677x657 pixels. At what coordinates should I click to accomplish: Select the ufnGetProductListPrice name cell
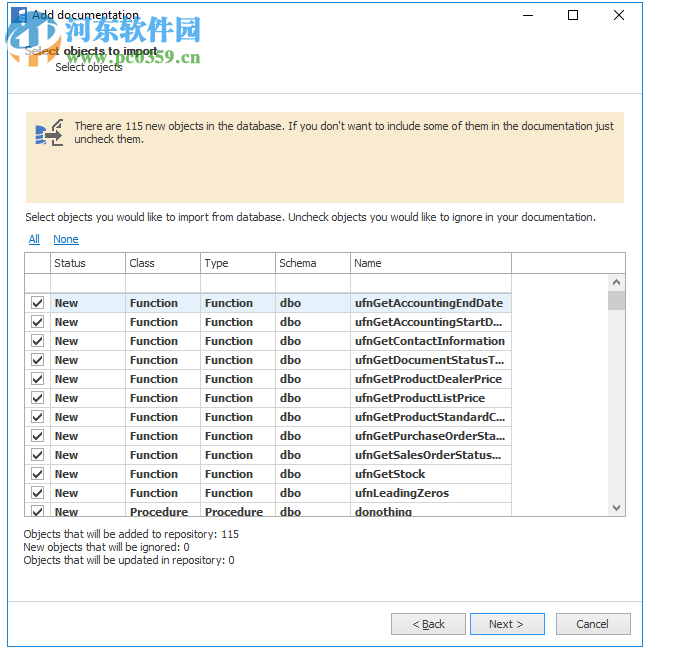click(431, 398)
